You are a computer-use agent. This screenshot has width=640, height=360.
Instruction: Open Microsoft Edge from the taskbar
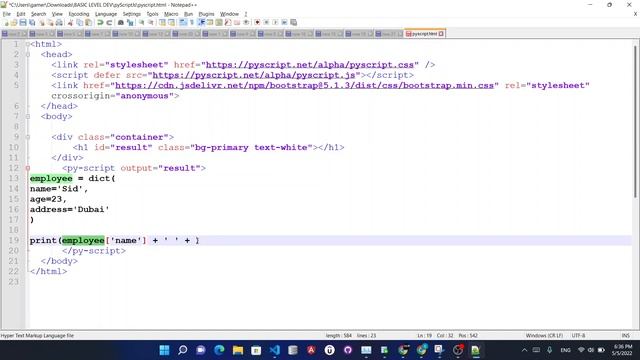220,350
